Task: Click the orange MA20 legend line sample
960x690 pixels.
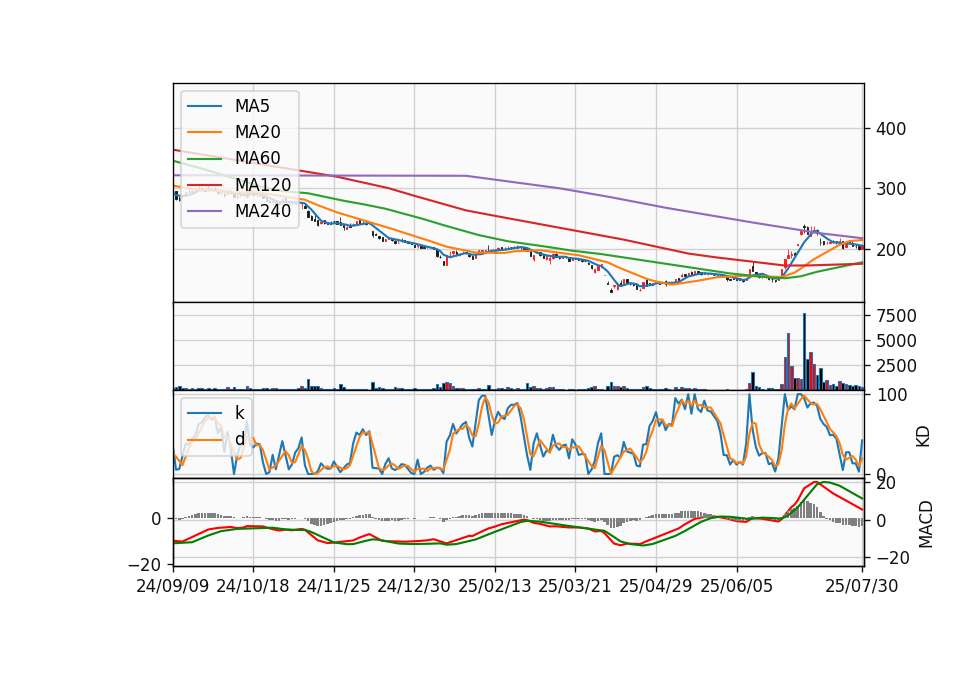Action: (x=204, y=133)
